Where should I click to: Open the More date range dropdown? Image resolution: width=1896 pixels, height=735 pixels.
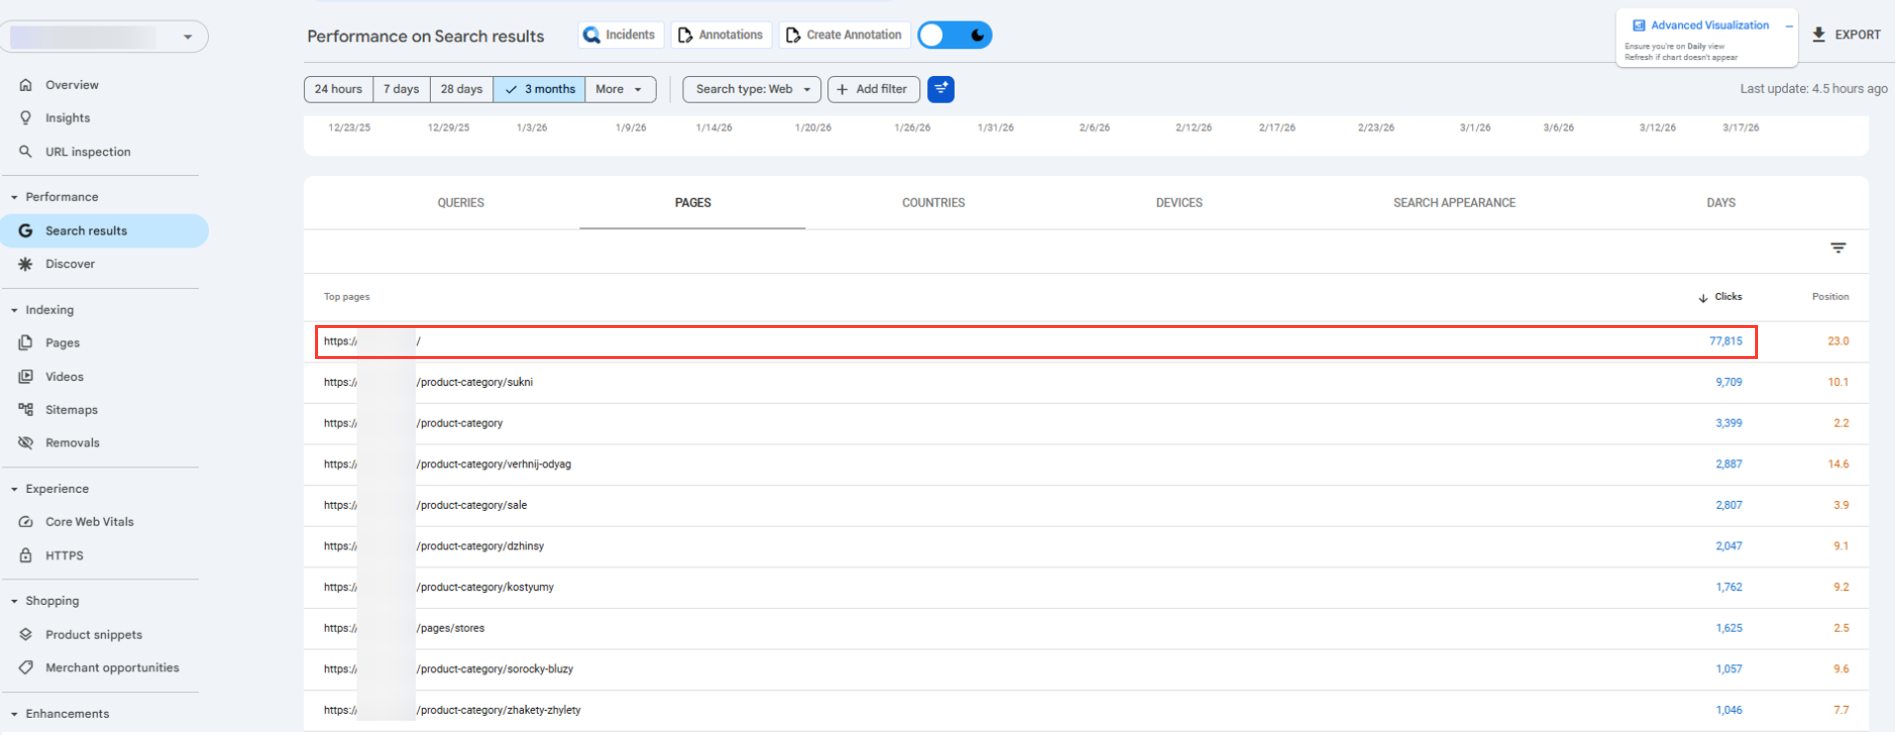coord(620,89)
